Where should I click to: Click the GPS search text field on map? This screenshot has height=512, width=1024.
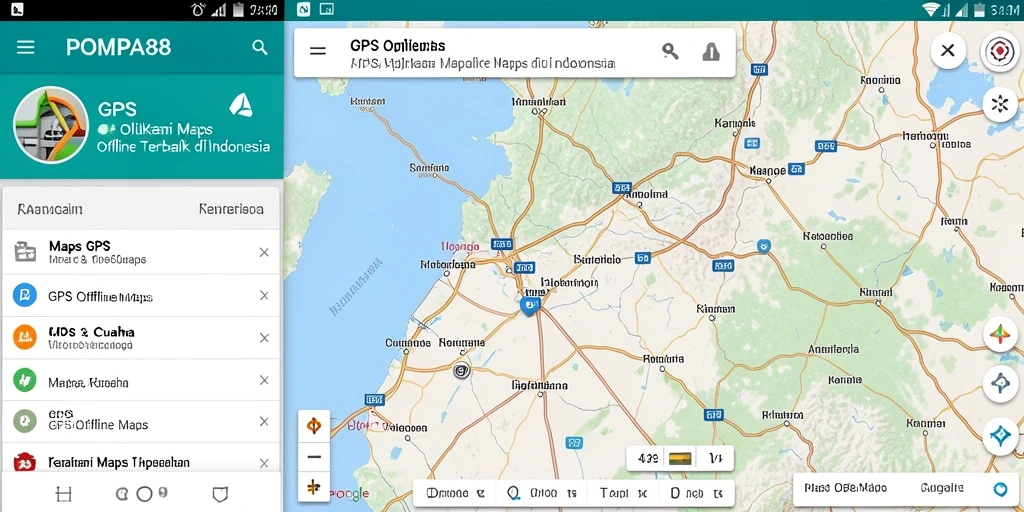coord(483,54)
